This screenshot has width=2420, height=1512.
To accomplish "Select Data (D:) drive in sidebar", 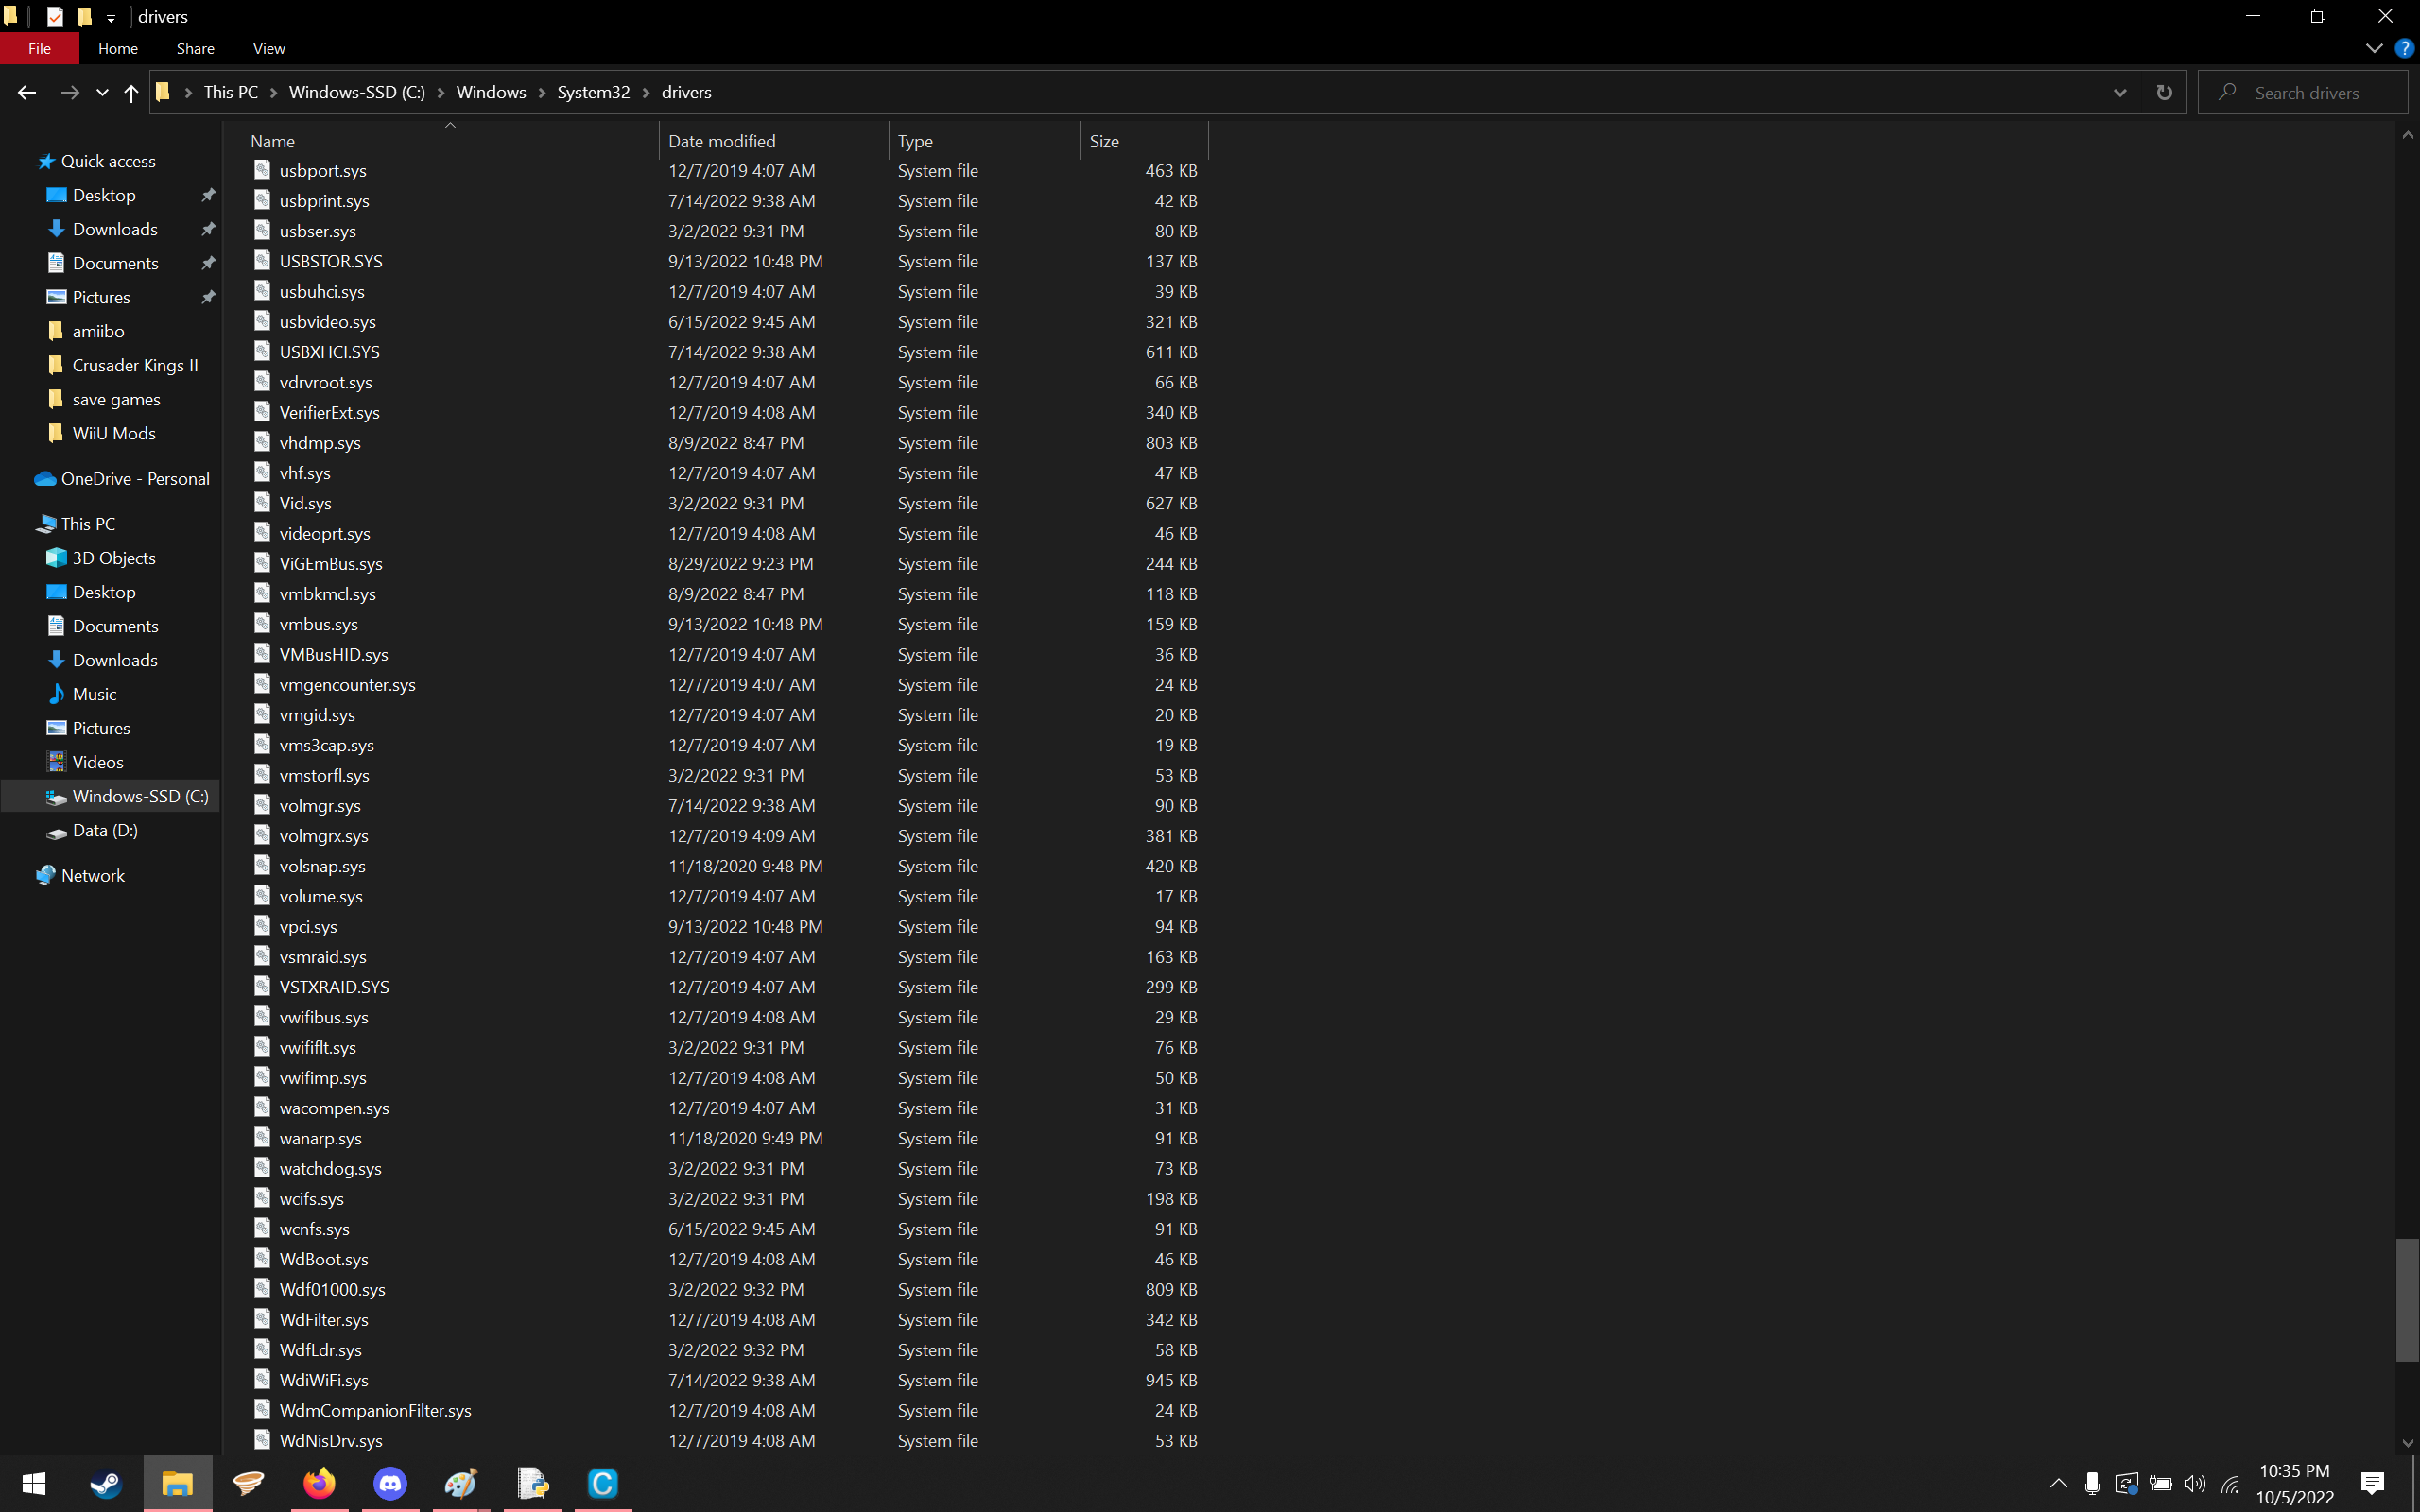I will (x=105, y=830).
